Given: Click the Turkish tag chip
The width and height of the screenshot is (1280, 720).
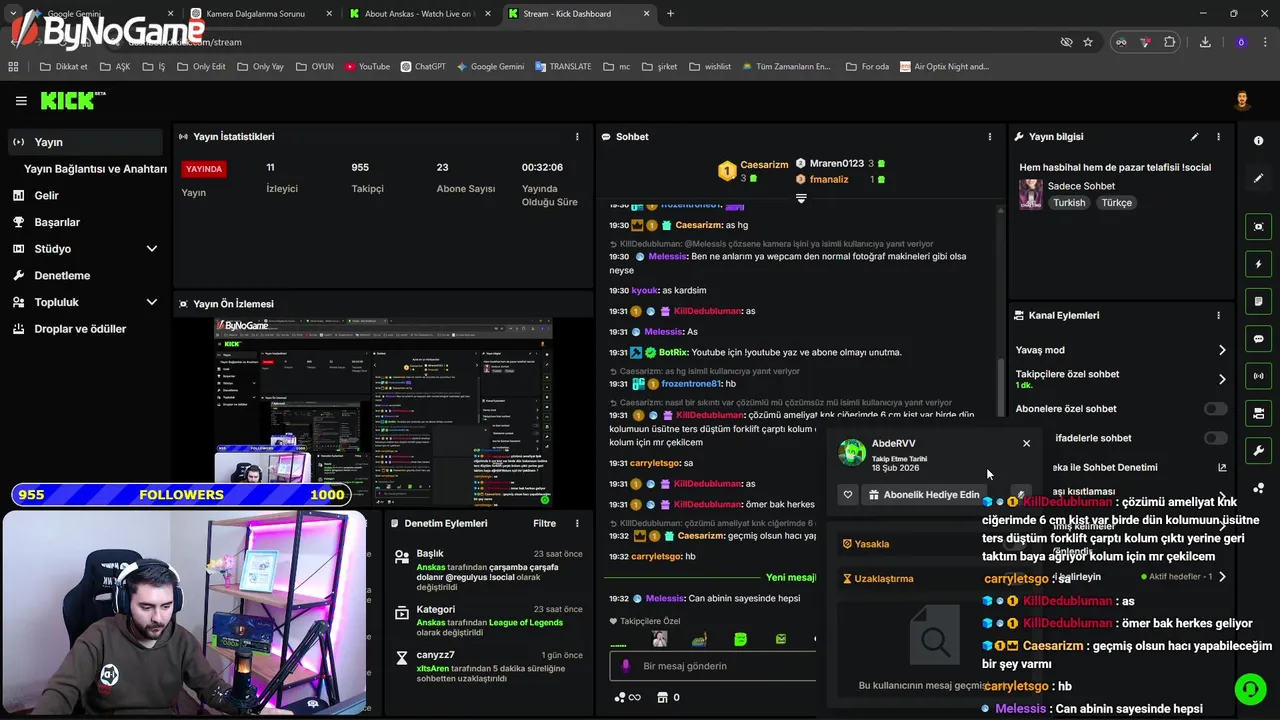Looking at the screenshot, I should click(x=1069, y=203).
